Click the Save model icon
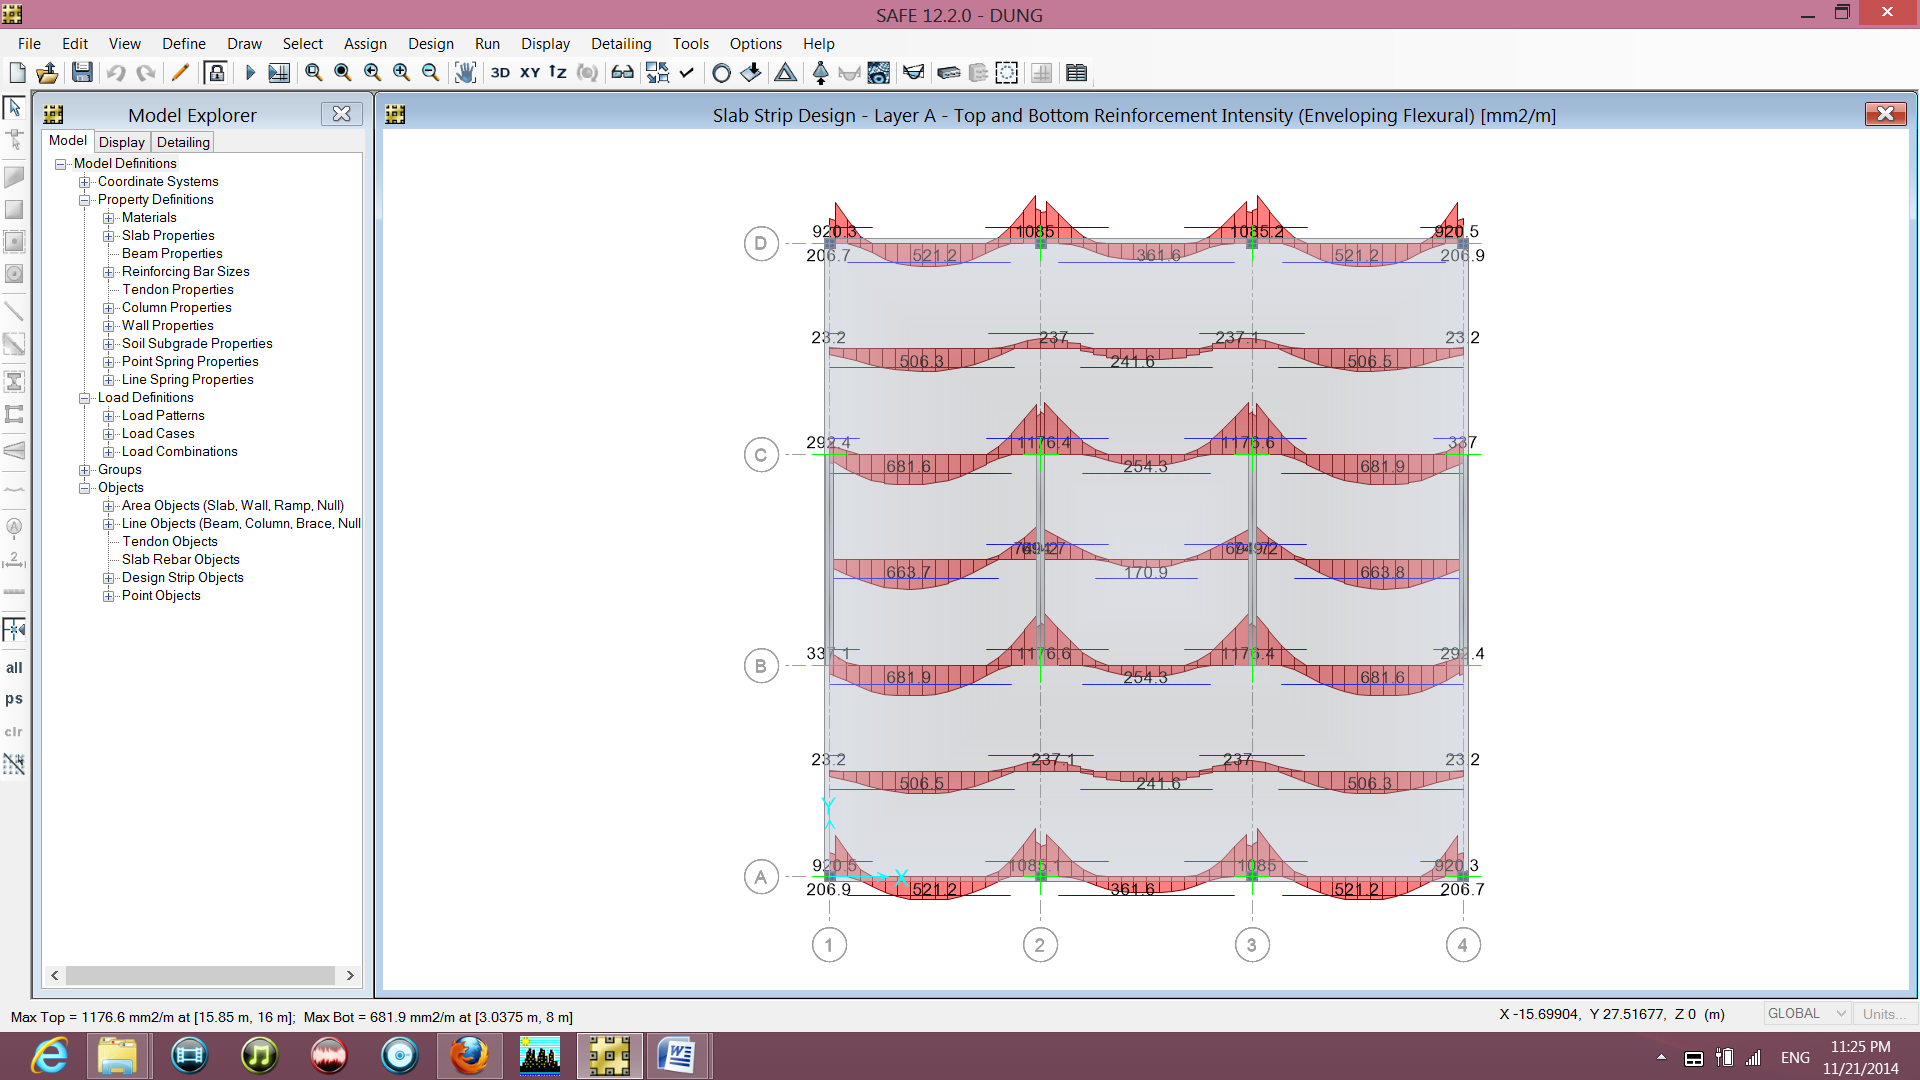Viewport: 1920px width, 1080px height. (82, 72)
